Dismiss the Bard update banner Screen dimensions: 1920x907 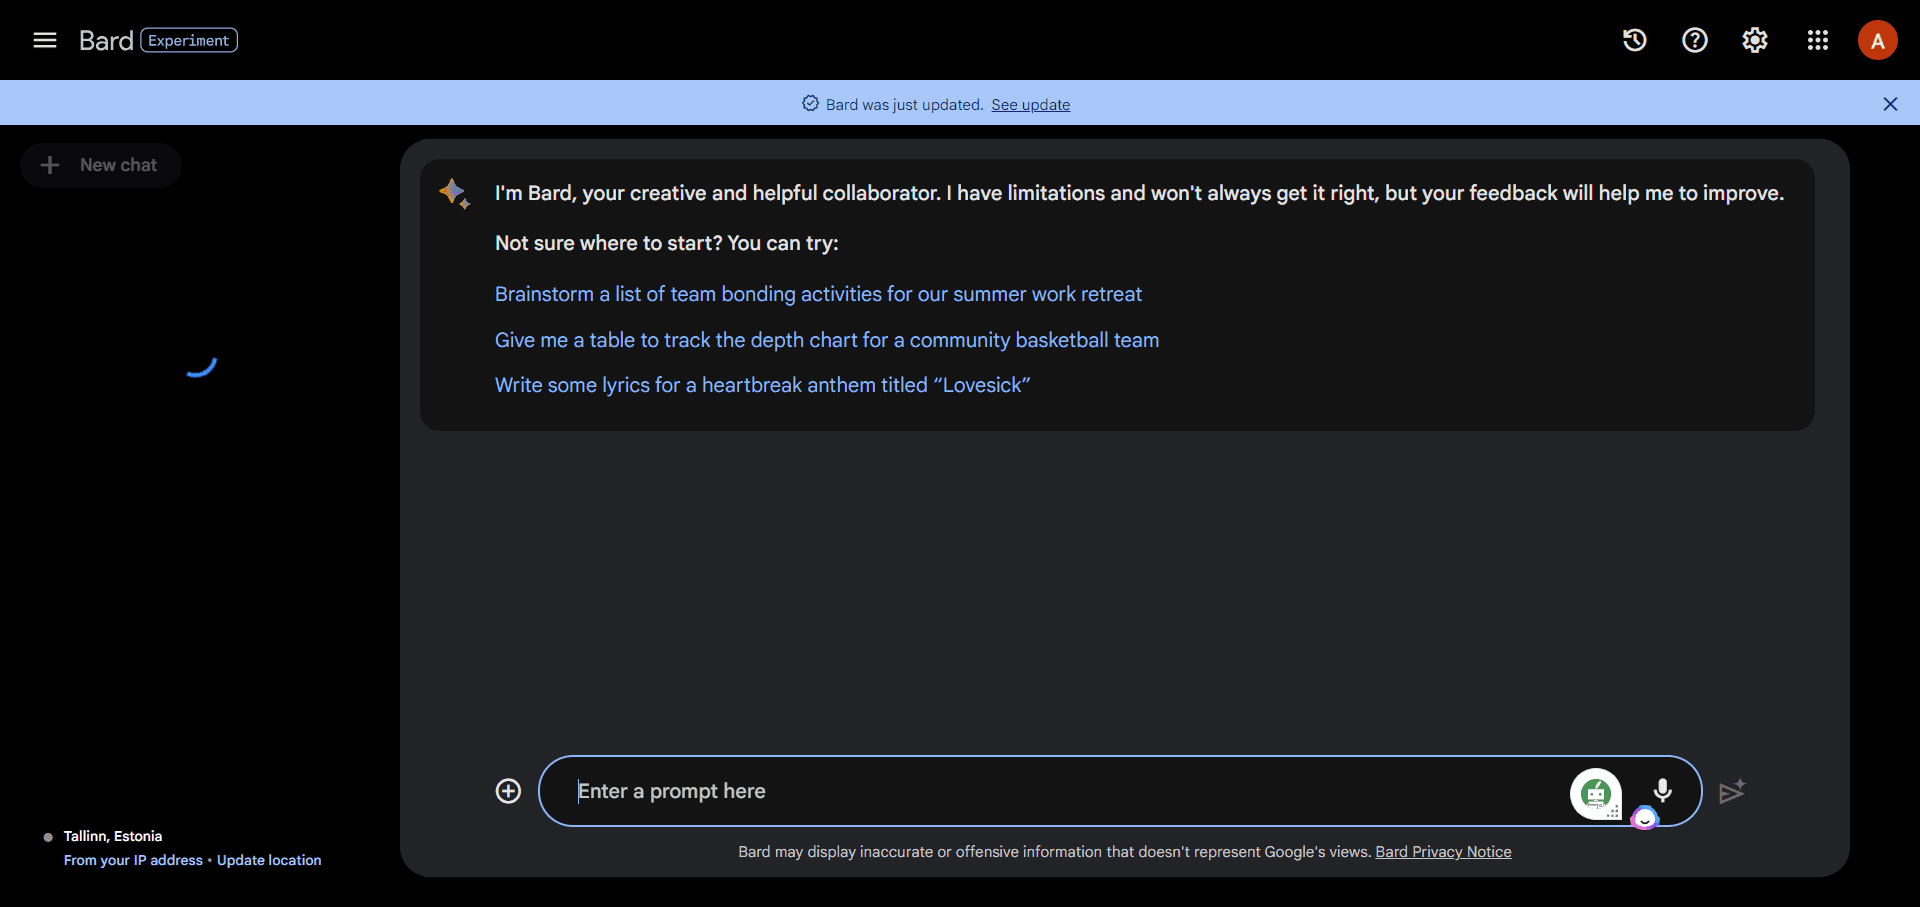tap(1890, 104)
